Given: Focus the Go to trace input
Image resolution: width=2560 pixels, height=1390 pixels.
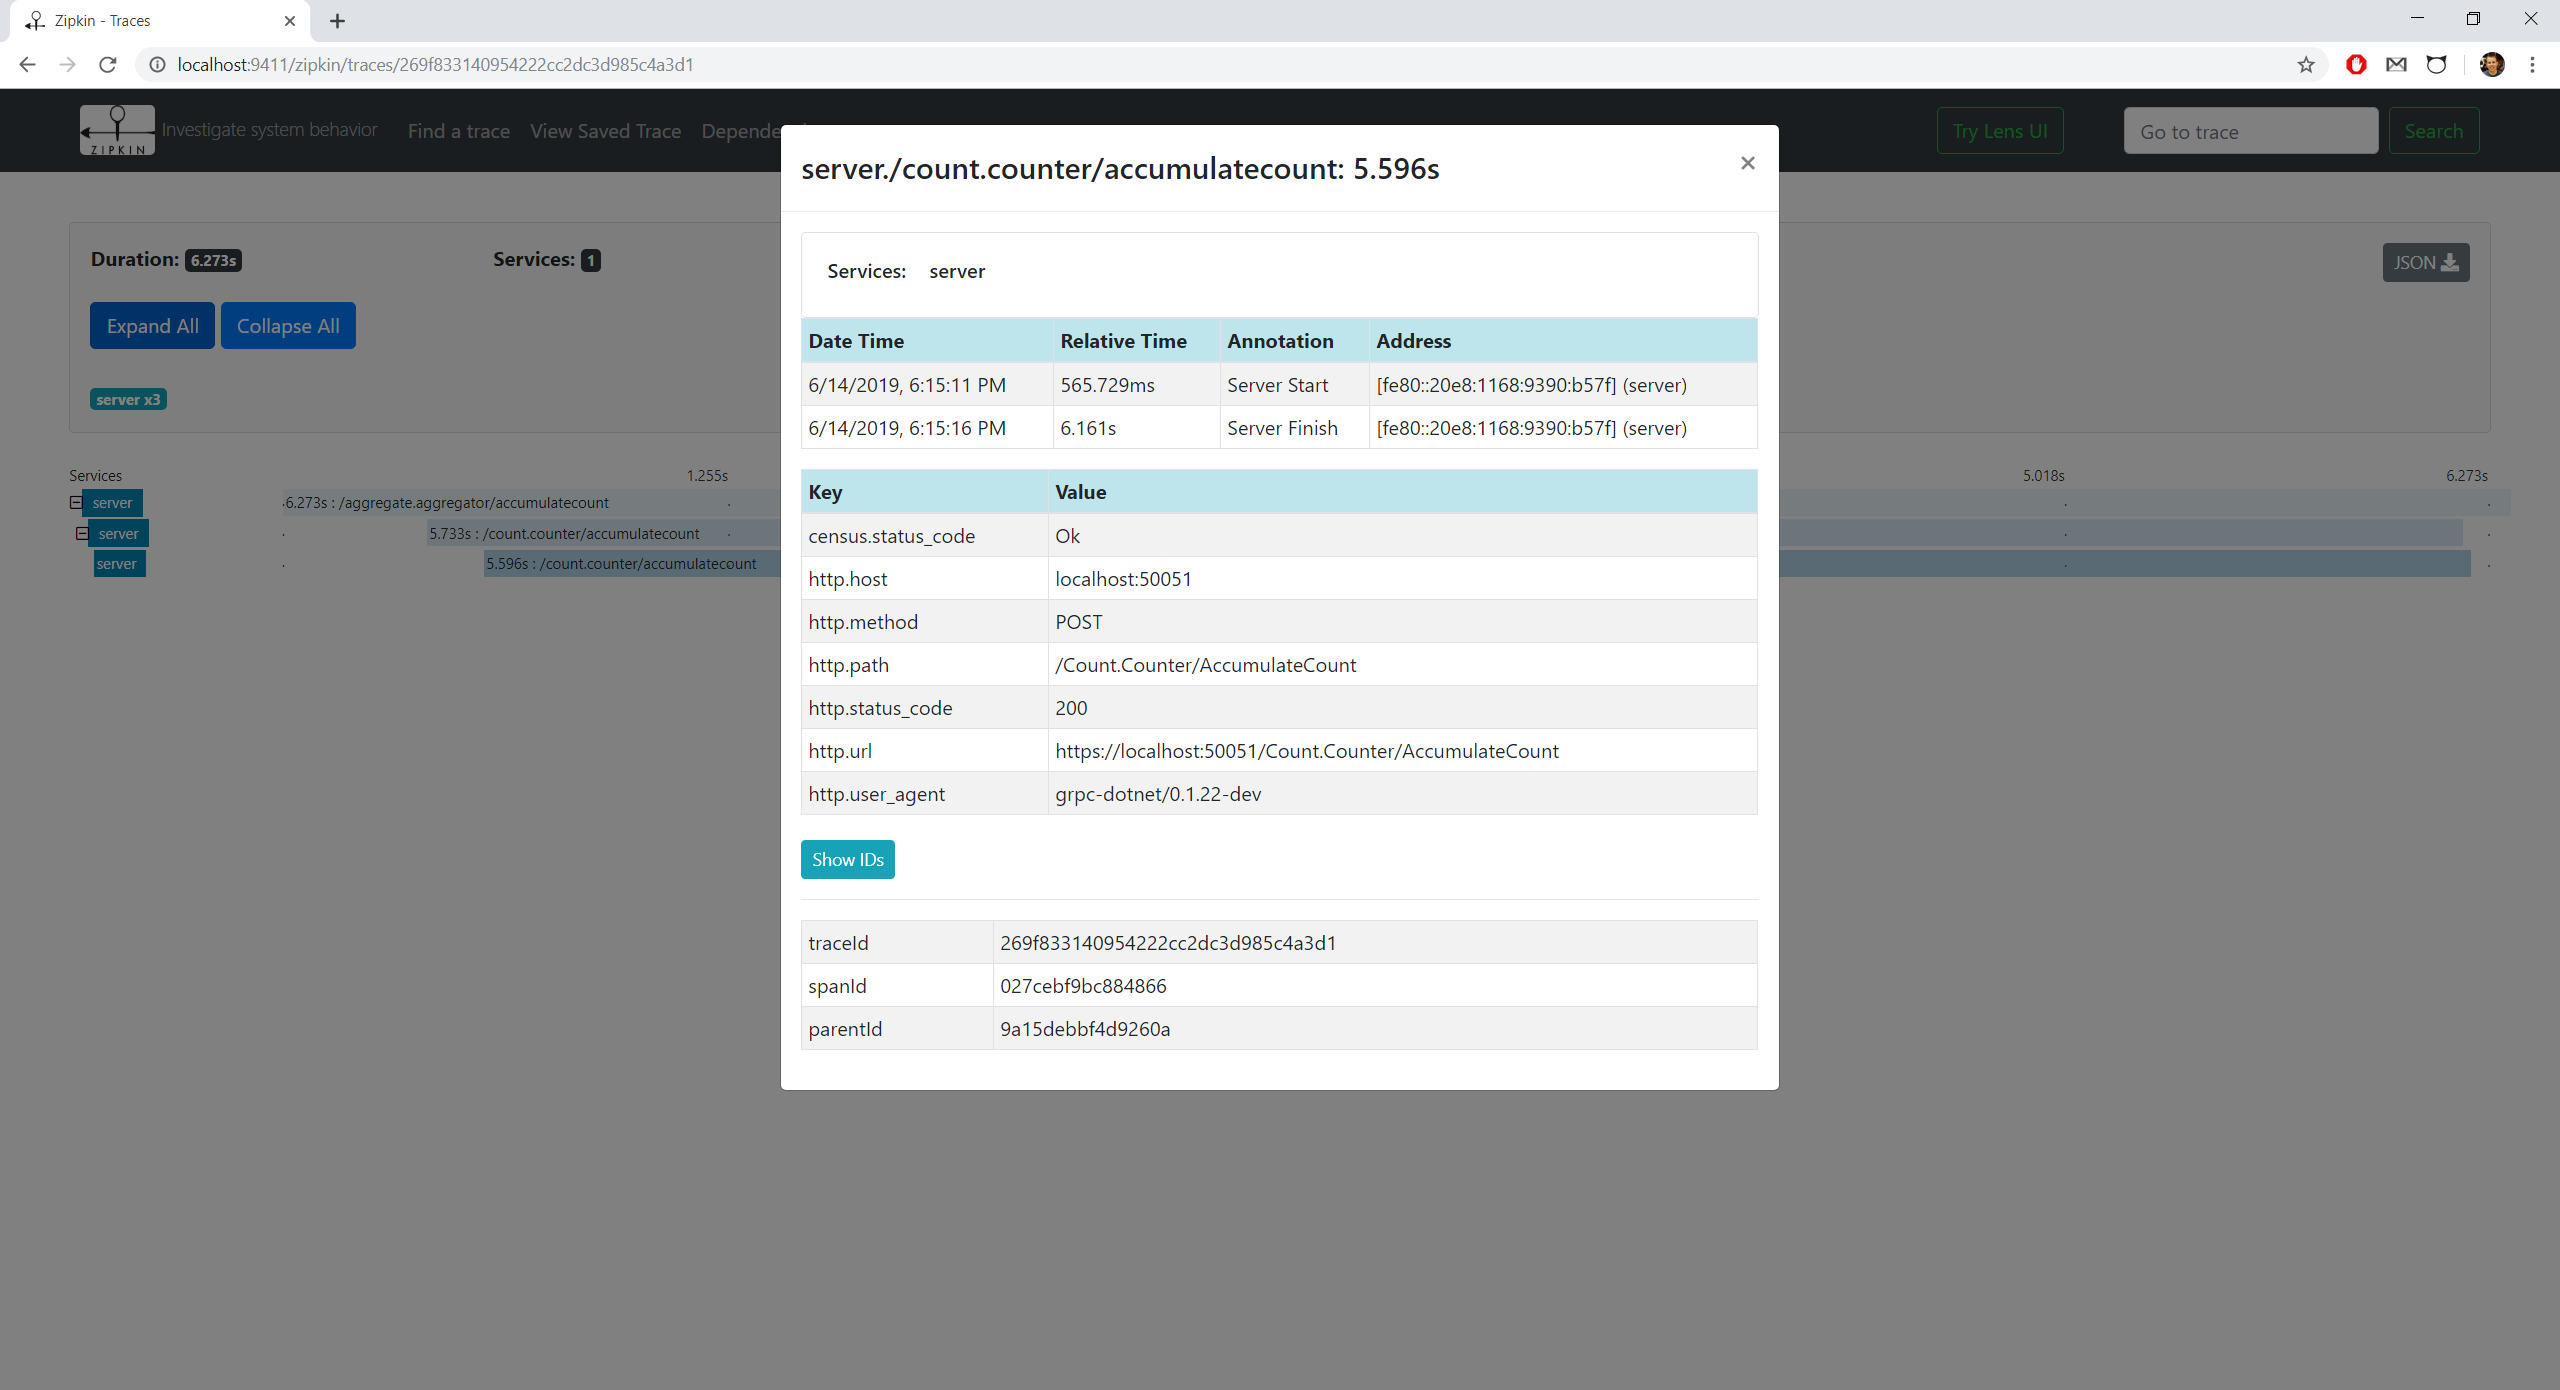Looking at the screenshot, I should 2250,131.
